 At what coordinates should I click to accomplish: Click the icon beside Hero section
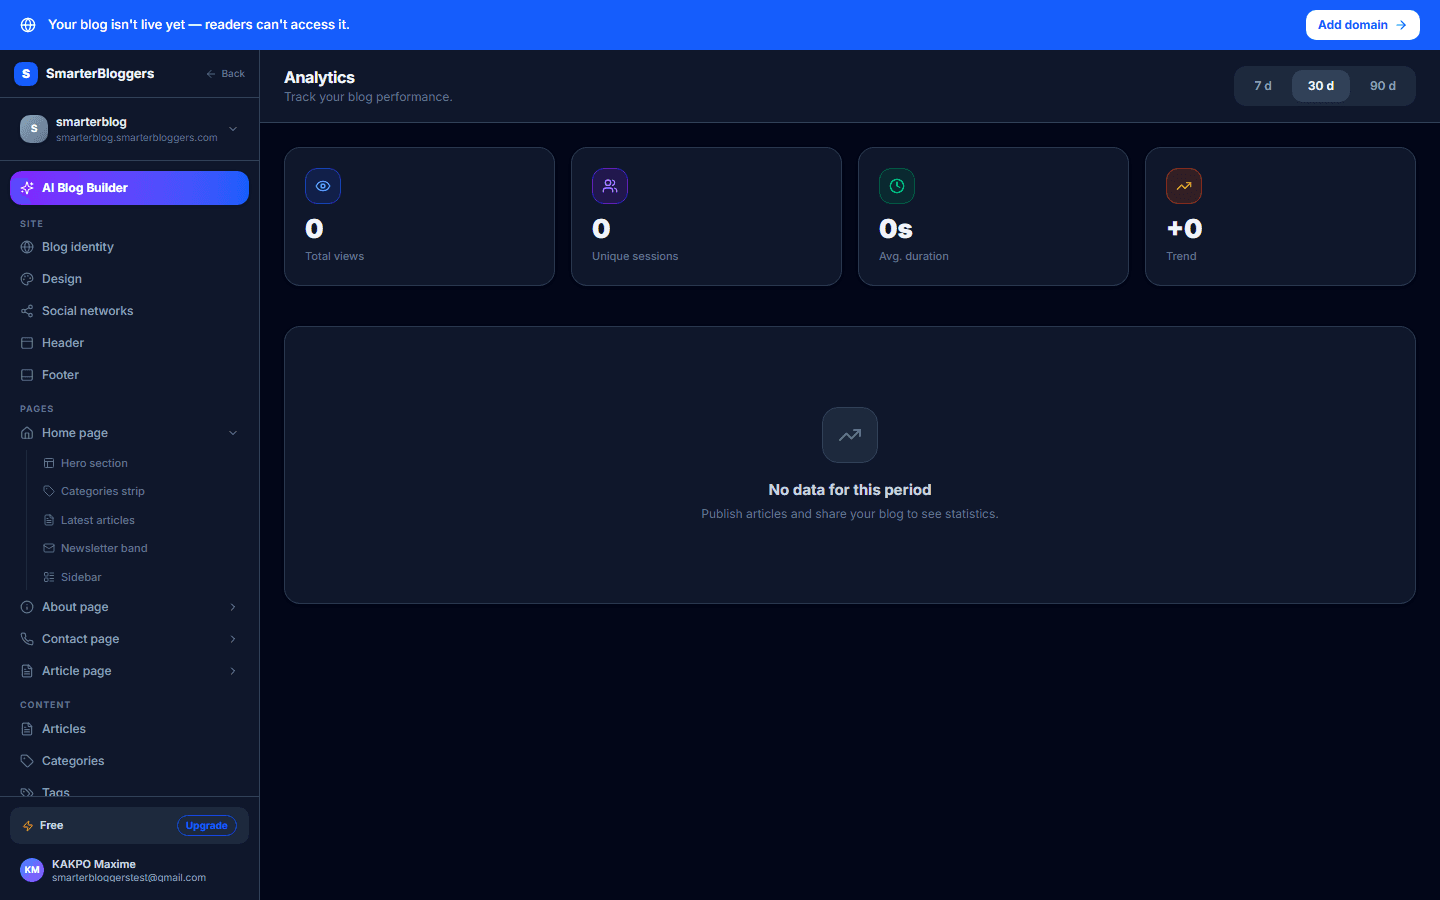coord(49,463)
